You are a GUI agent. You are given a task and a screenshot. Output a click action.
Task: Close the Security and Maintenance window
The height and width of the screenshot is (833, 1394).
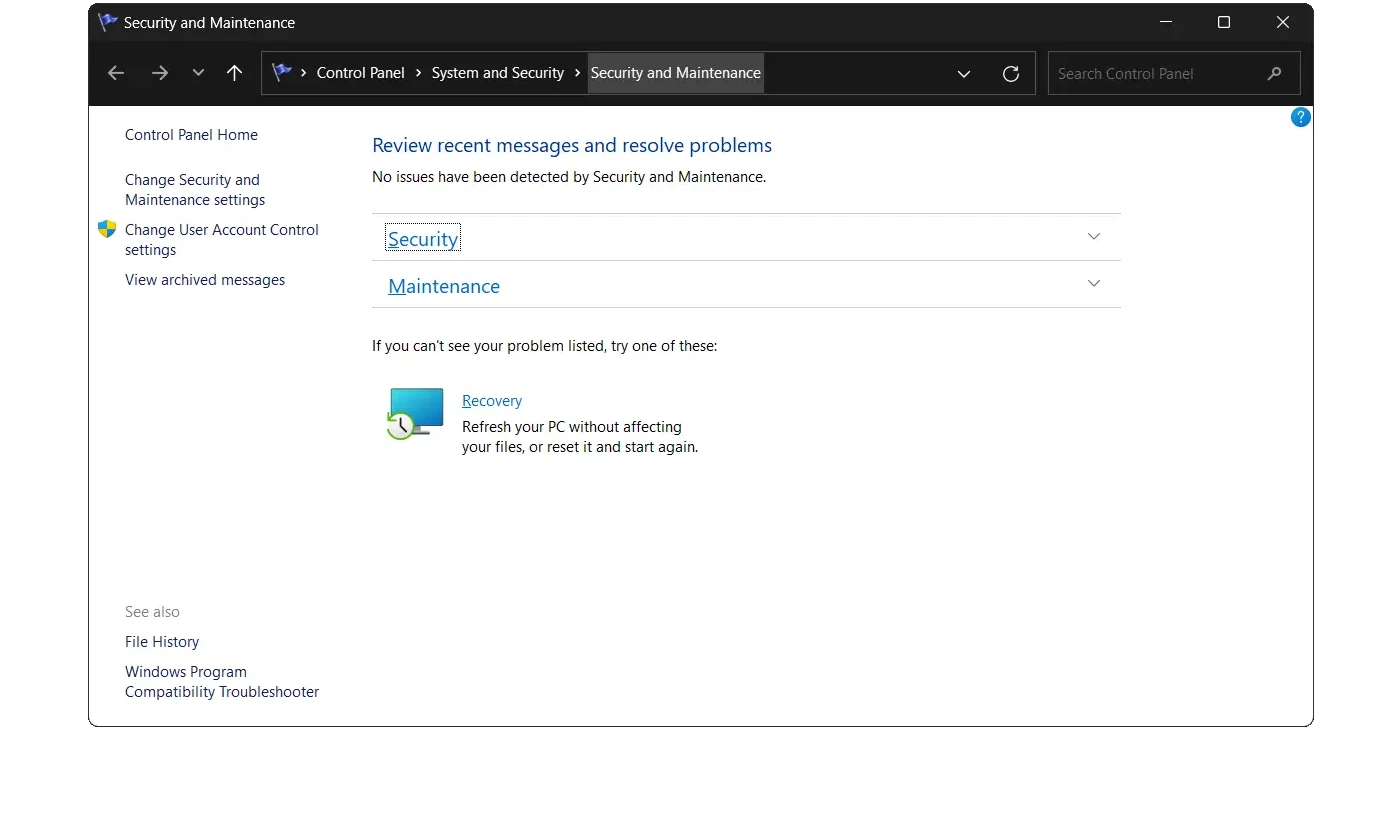[x=1283, y=22]
